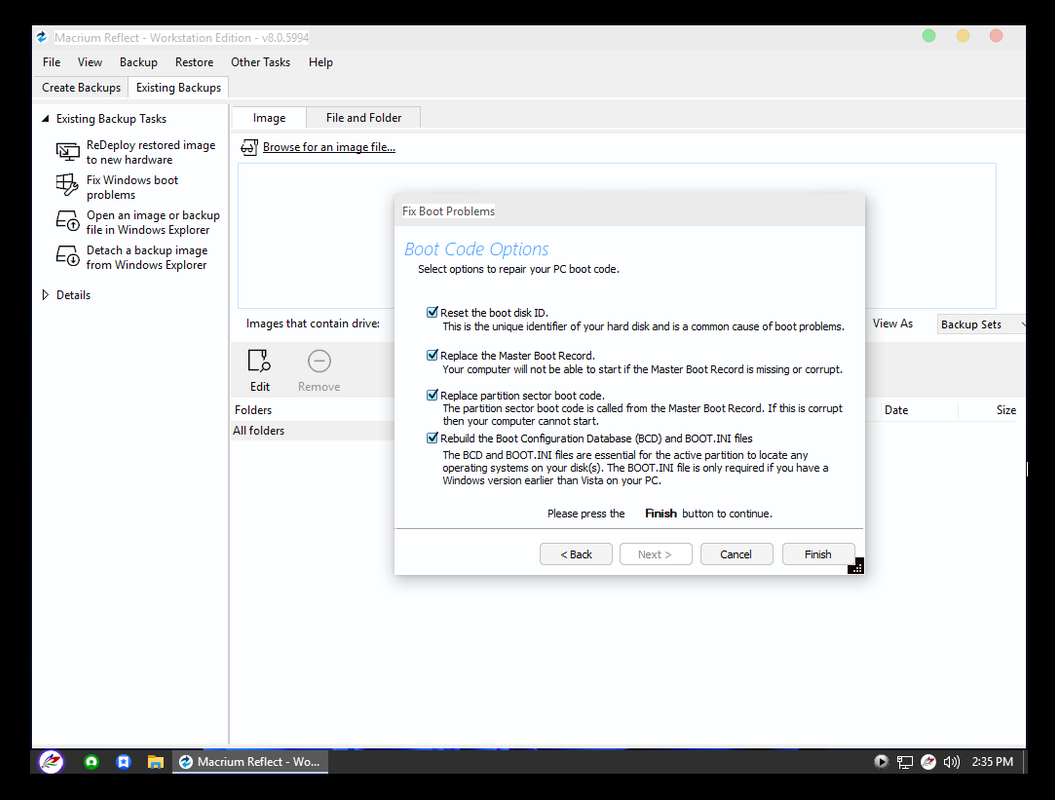This screenshot has height=800, width=1055.
Task: Switch to Create Backups tab
Action: [81, 87]
